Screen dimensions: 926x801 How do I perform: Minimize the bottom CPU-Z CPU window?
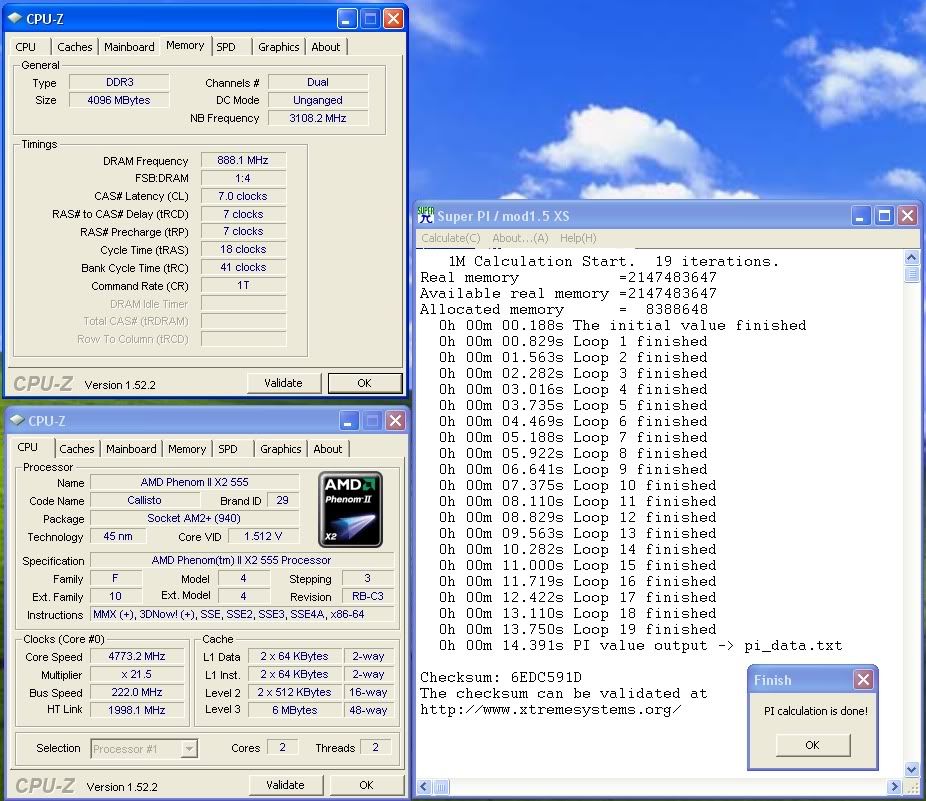pos(349,421)
